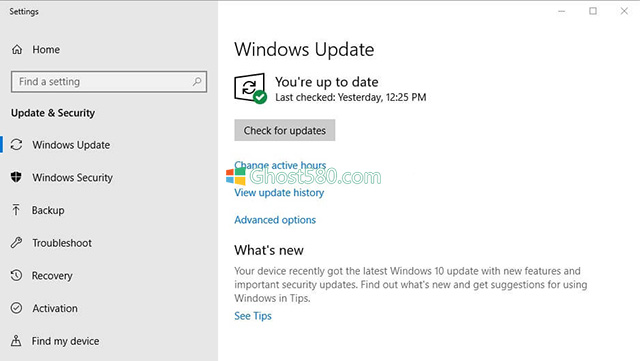Focus the Find a setting search box
640x361 pixels.
109,82
